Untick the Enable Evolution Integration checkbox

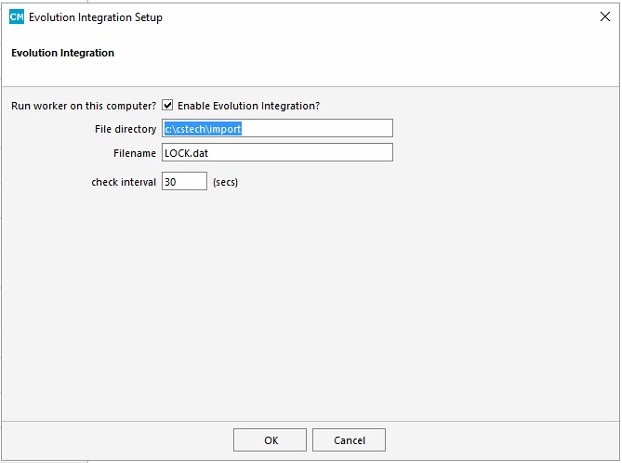coord(167,105)
